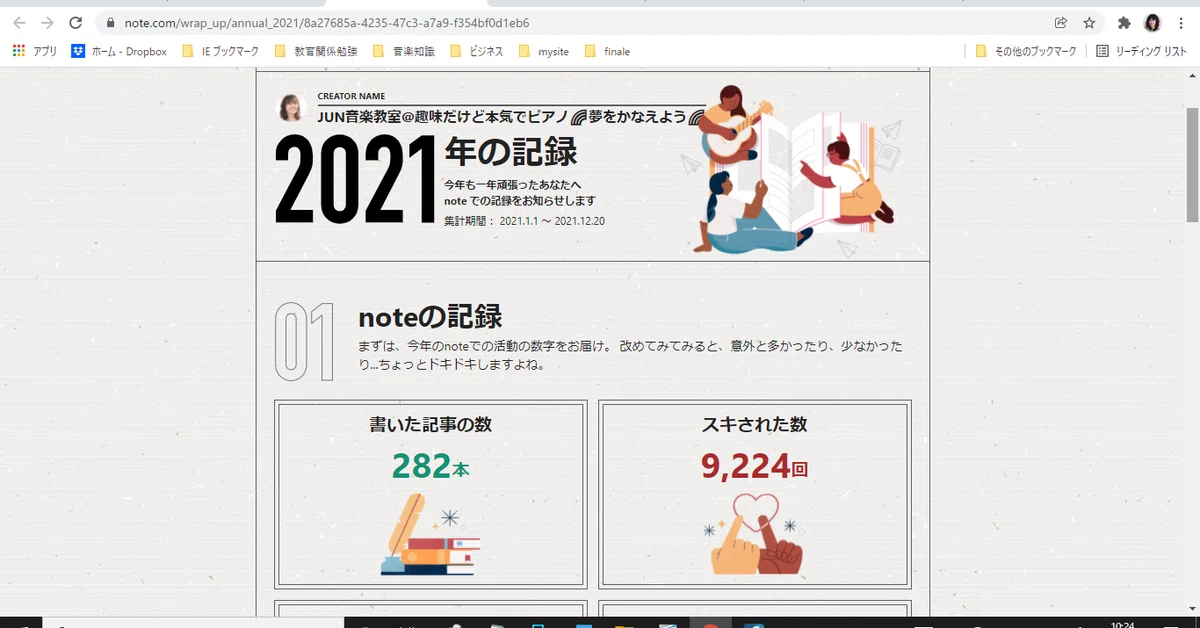Open the IE ブックマーク folder
The width and height of the screenshot is (1200, 628).
(x=220, y=51)
